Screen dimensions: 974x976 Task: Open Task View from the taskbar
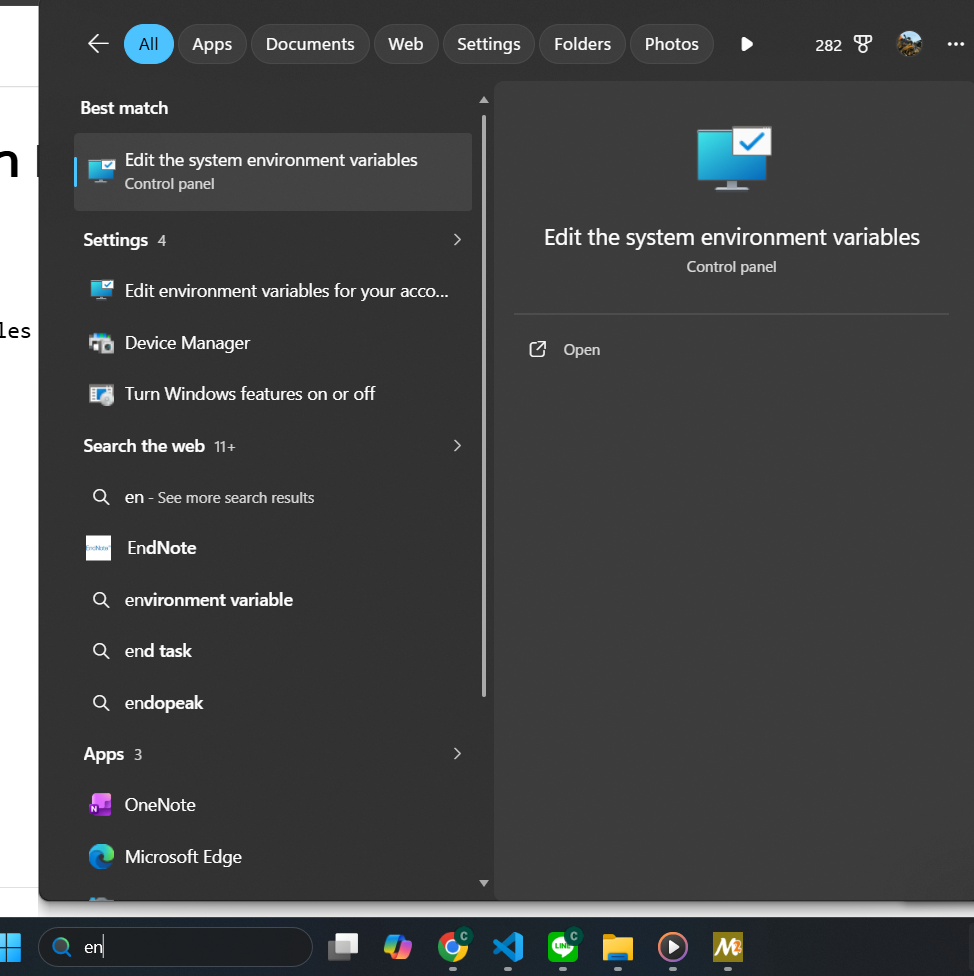pyautogui.click(x=343, y=946)
